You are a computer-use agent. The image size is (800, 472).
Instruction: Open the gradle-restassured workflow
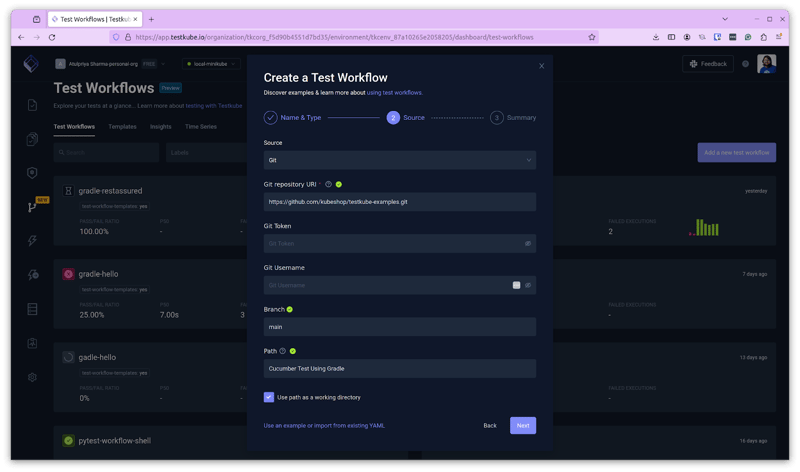coord(110,191)
